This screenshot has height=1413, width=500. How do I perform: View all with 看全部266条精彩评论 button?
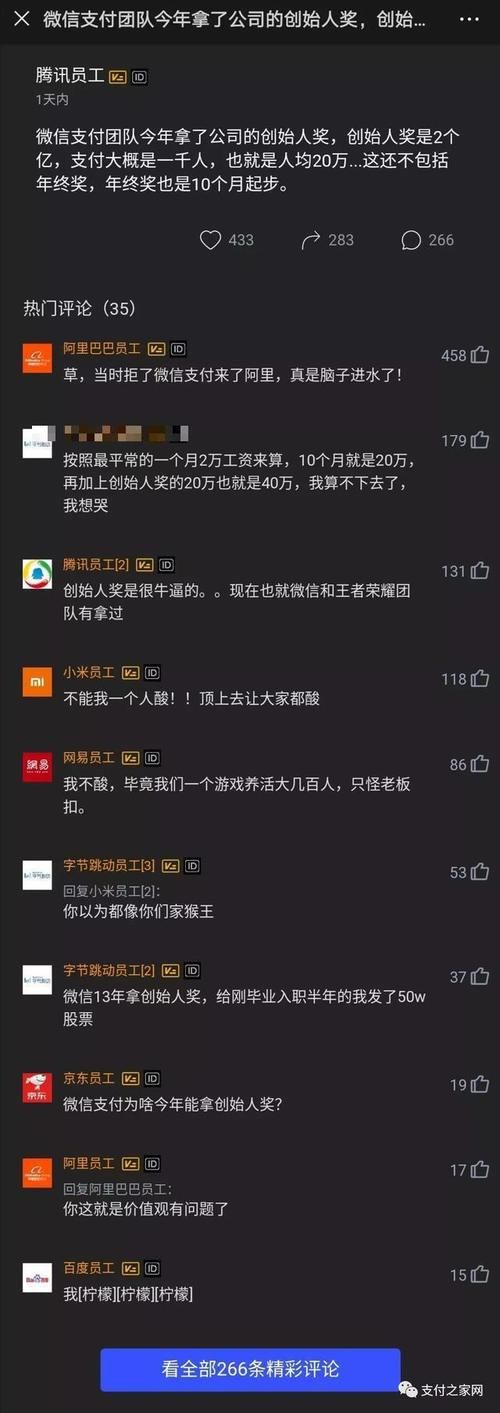(250, 1369)
